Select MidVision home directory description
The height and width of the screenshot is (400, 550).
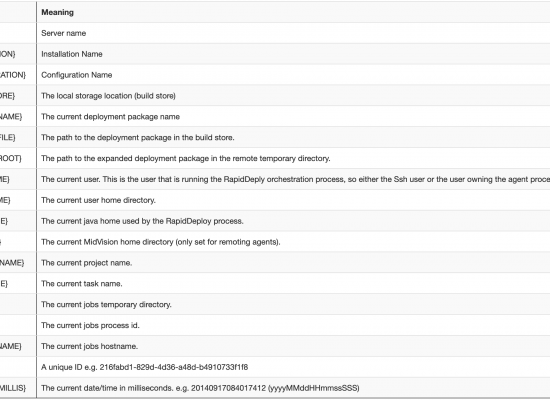tap(161, 242)
